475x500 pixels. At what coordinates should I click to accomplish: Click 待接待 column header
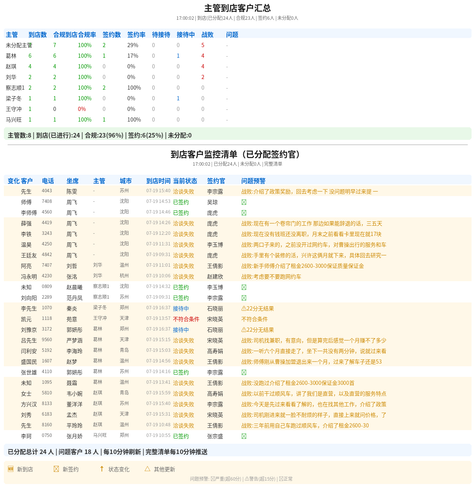pos(161,35)
